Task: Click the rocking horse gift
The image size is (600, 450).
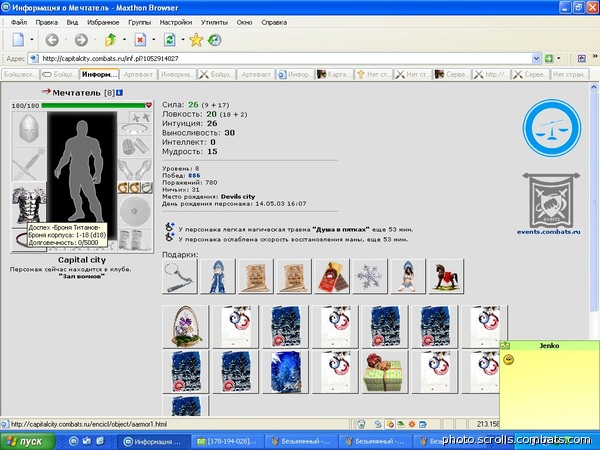Action: [x=446, y=276]
